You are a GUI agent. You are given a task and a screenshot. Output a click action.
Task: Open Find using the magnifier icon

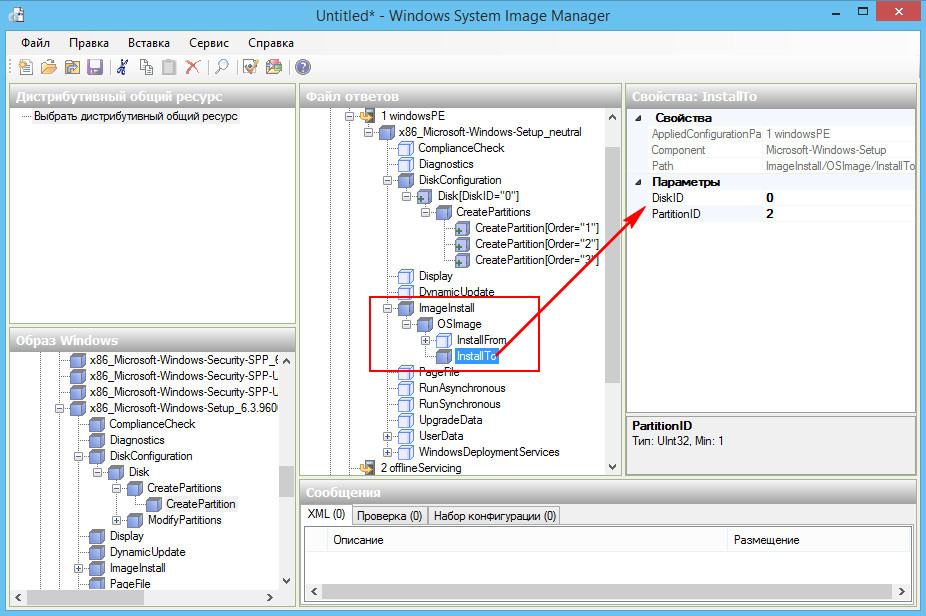click(x=221, y=67)
